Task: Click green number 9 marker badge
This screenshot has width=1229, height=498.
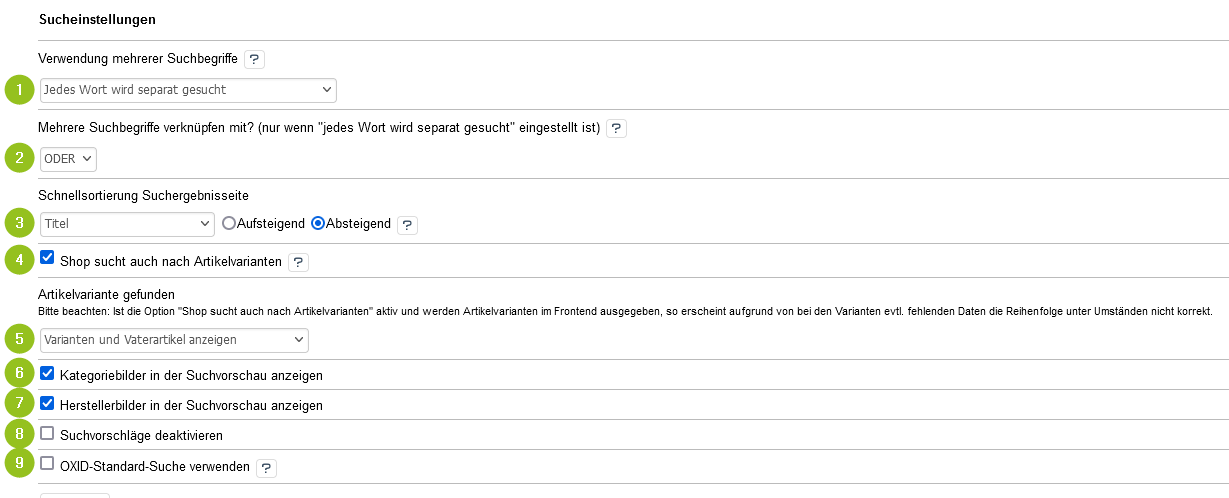Action: 19,464
